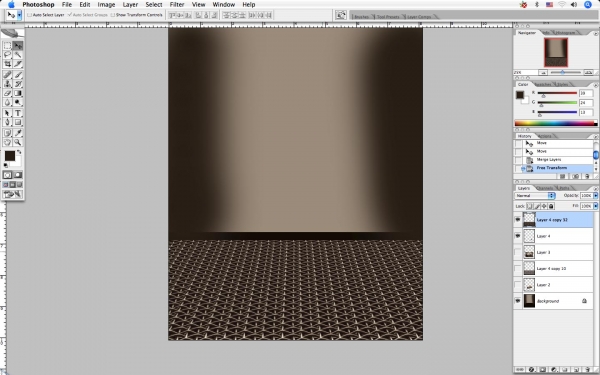Select the History Brush tool
This screenshot has height=375, width=600.
pos(18,84)
